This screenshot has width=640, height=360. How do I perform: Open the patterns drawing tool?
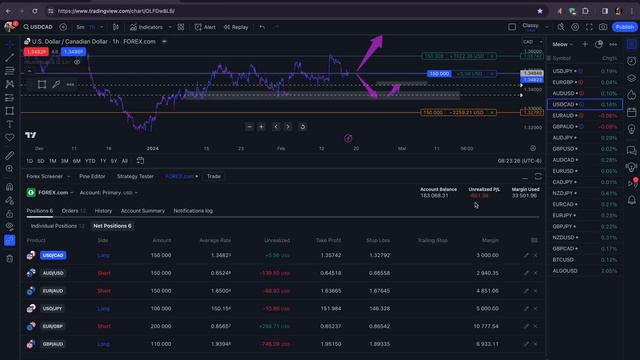(9, 84)
